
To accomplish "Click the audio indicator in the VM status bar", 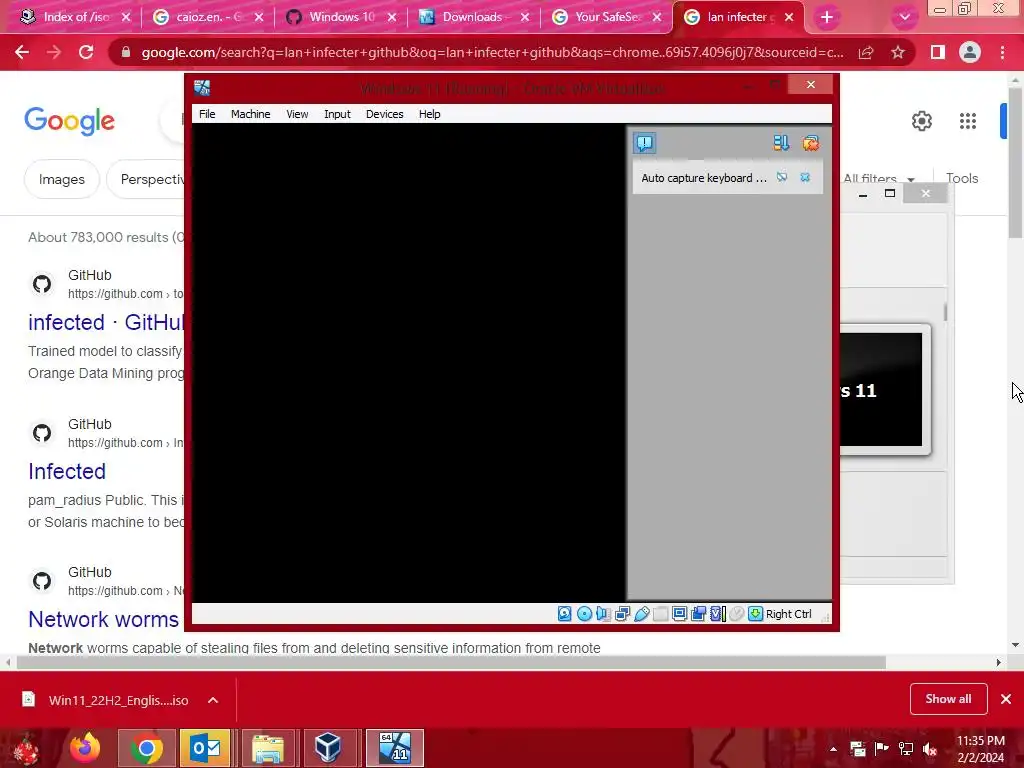I will [603, 614].
